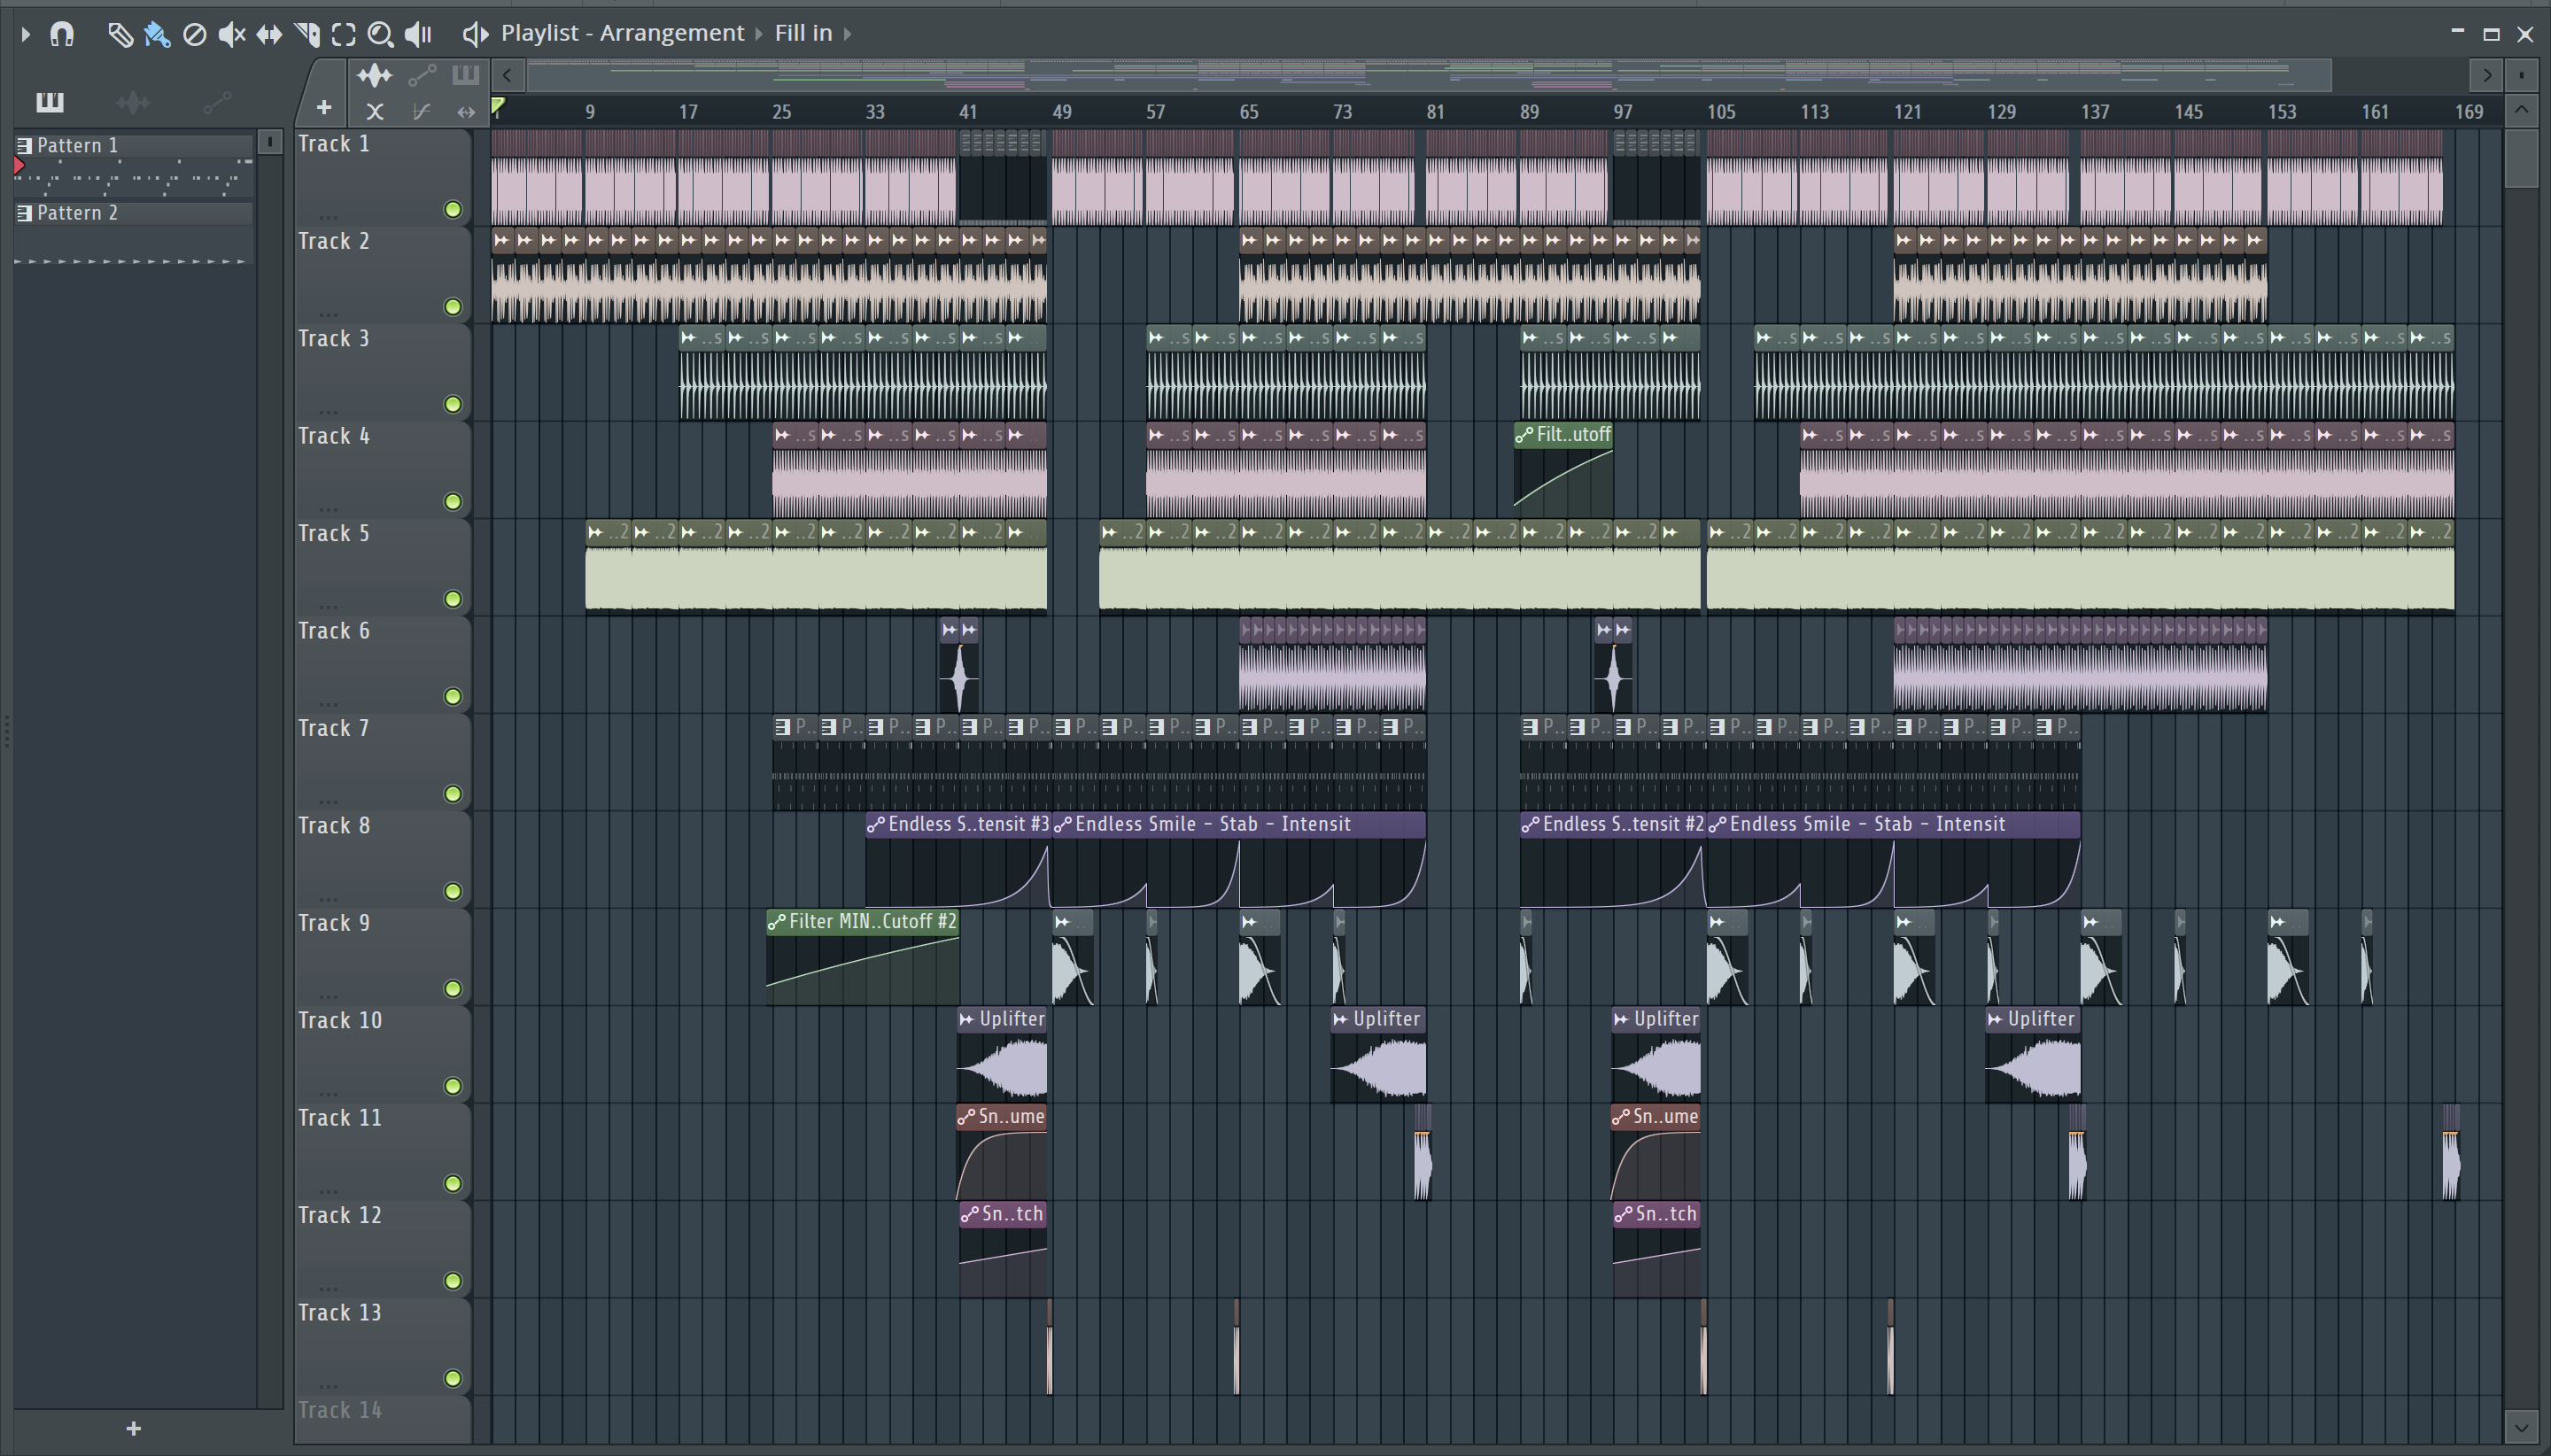The height and width of the screenshot is (1456, 2551).
Task: Click the picker panel options button beside Pattern 1
Action: (x=270, y=142)
